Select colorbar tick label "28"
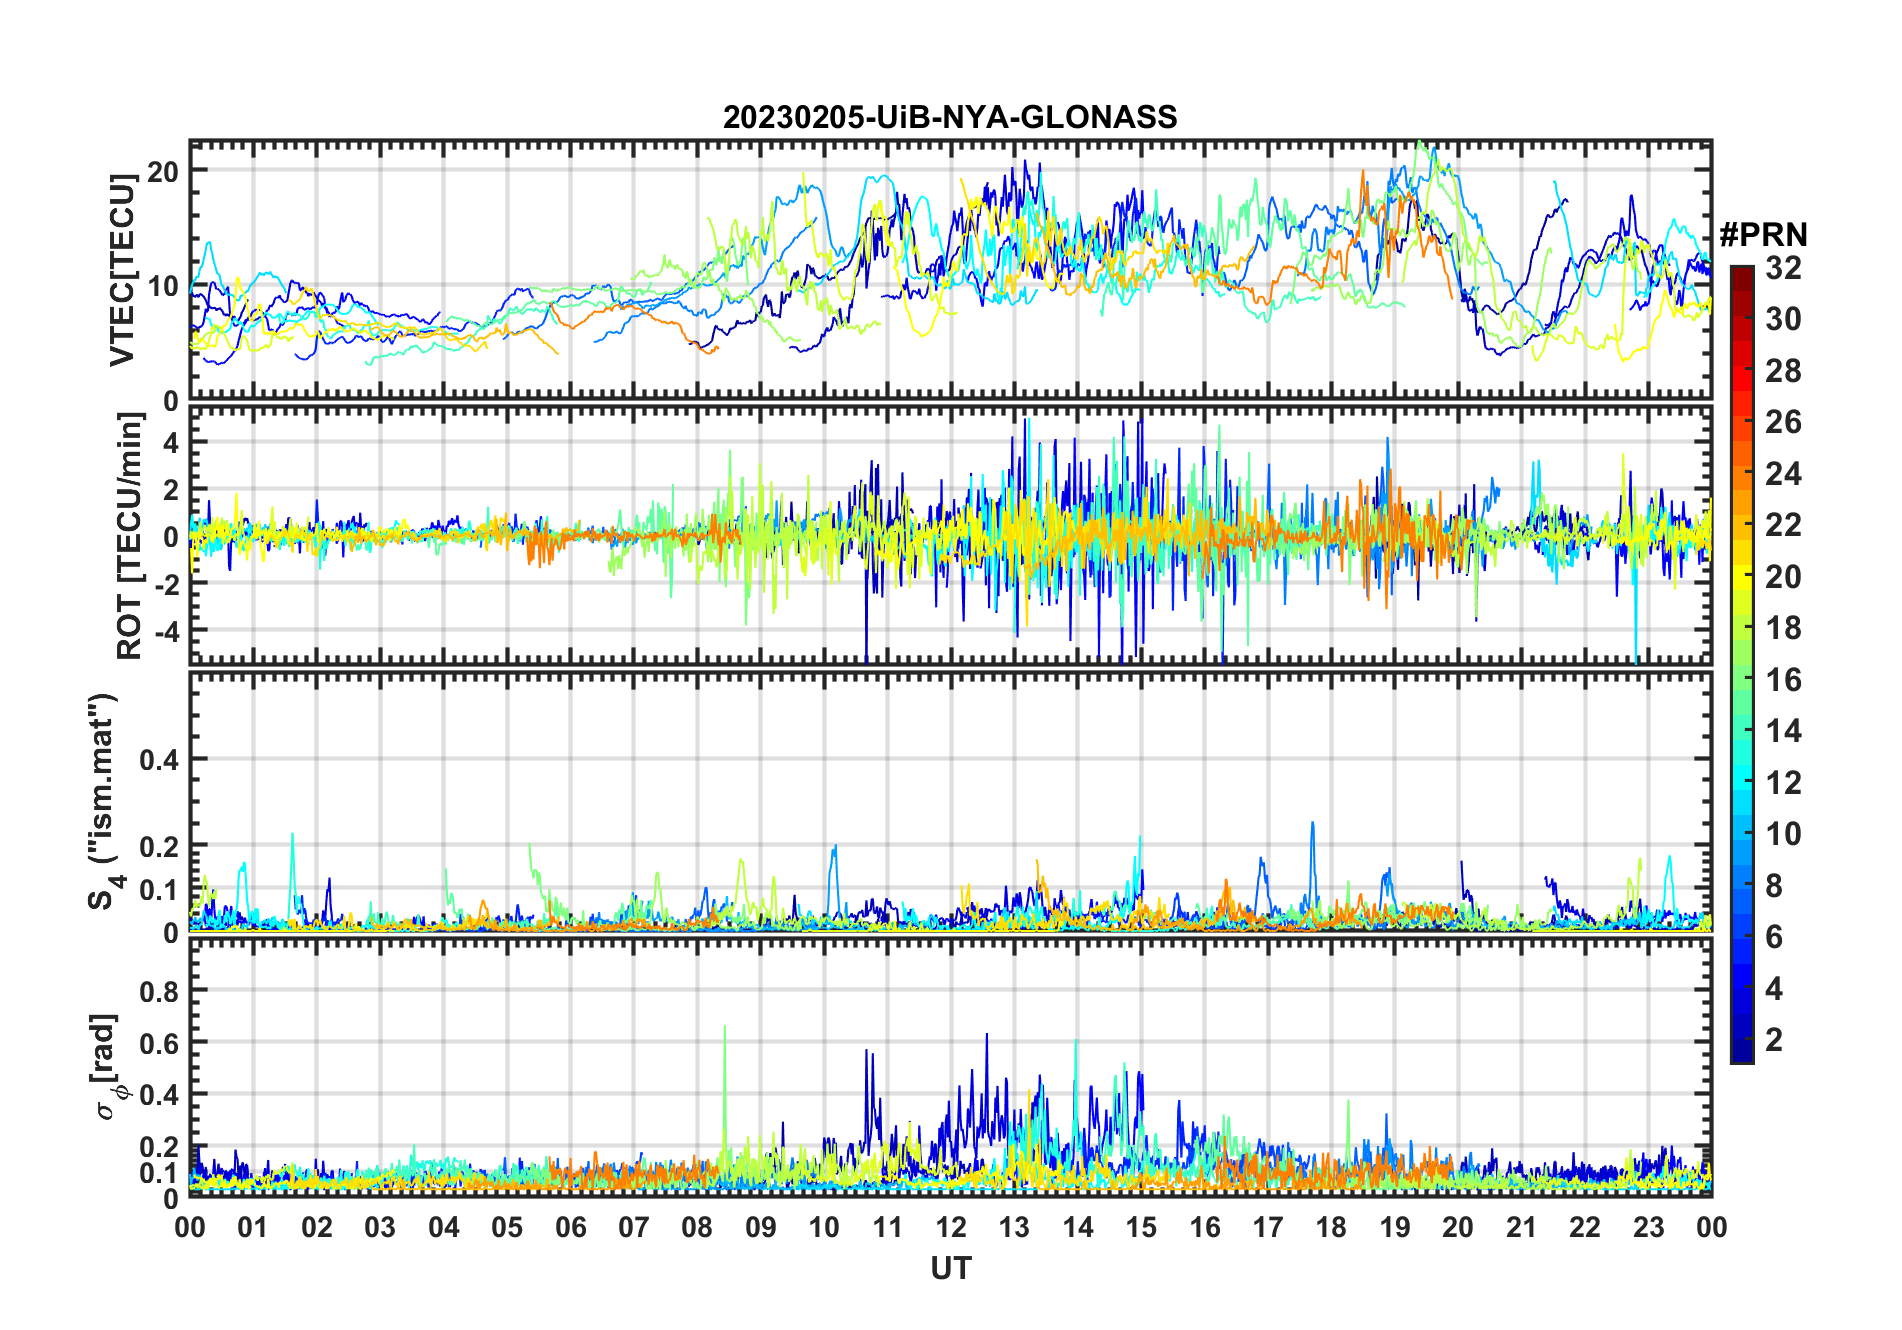1902x1330 pixels. [x=1783, y=371]
